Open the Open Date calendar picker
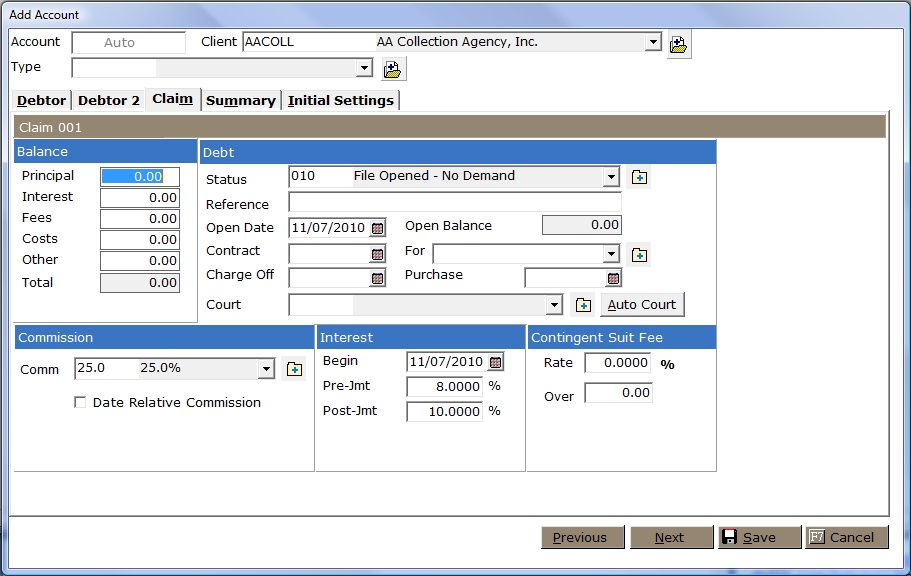This screenshot has width=911, height=576. click(378, 228)
